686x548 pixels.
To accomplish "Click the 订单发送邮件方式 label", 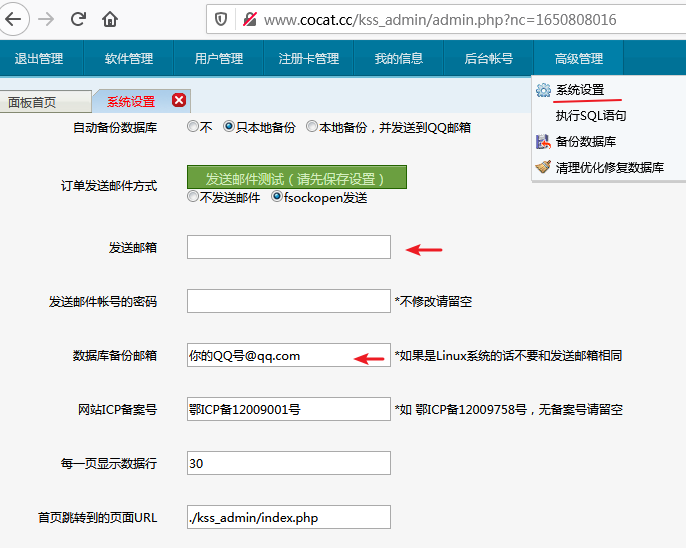I will click(x=109, y=186).
